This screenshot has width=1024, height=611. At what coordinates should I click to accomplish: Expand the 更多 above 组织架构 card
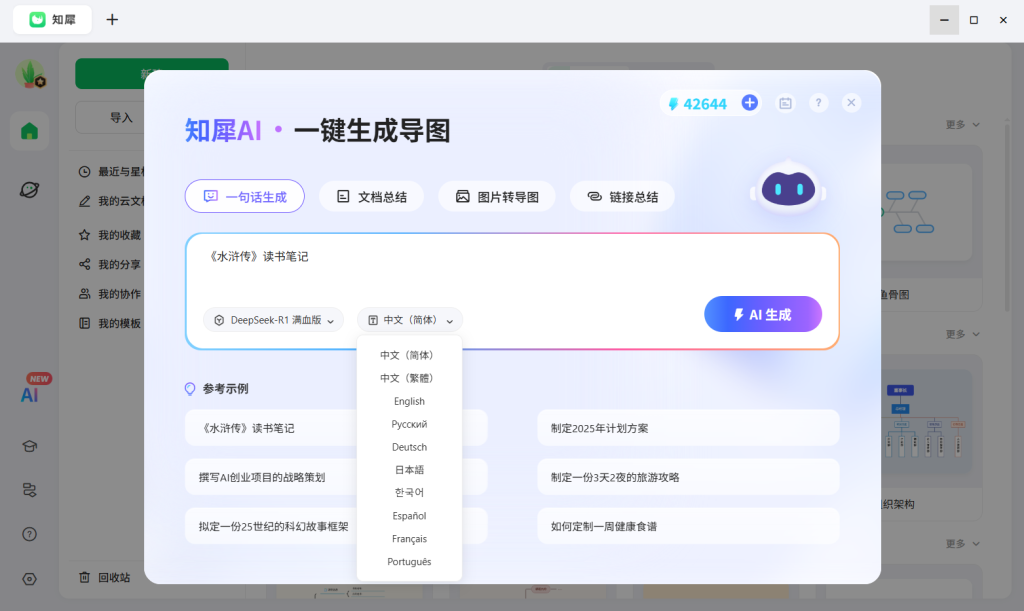[963, 334]
